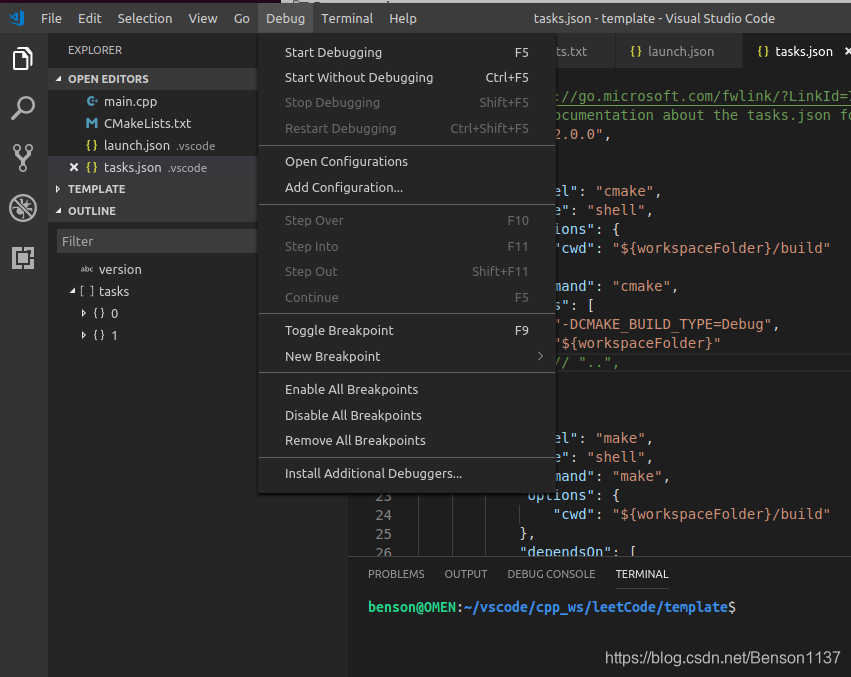The image size is (851, 677).
Task: Open the Edit menu
Action: (90, 18)
